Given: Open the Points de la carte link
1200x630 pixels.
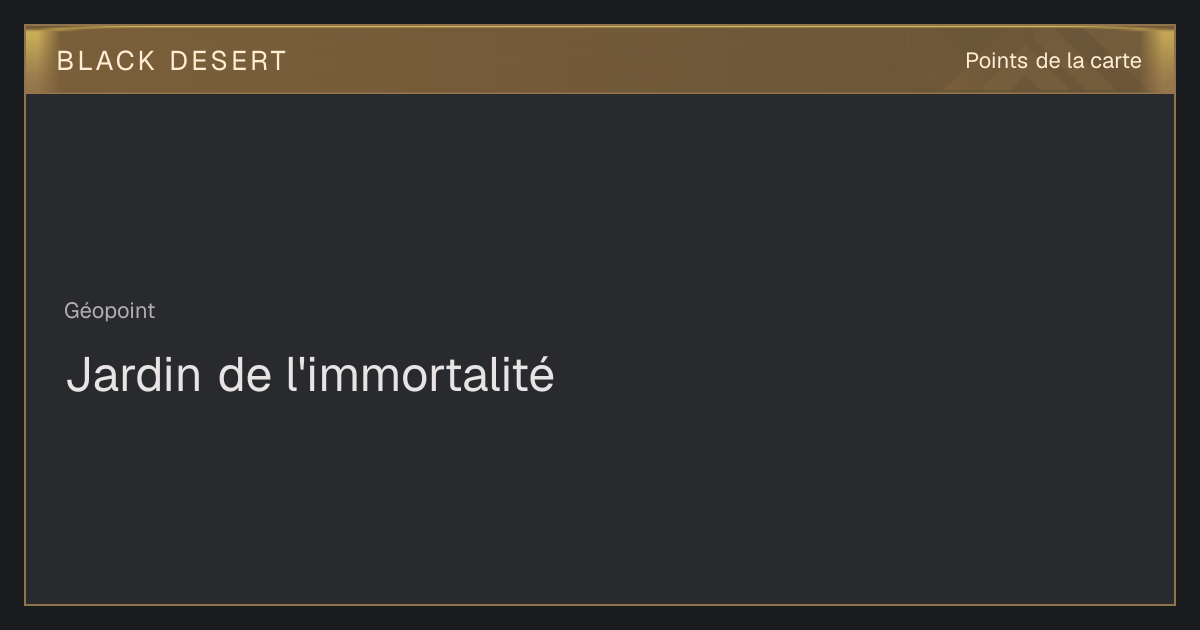Looking at the screenshot, I should 1053,61.
